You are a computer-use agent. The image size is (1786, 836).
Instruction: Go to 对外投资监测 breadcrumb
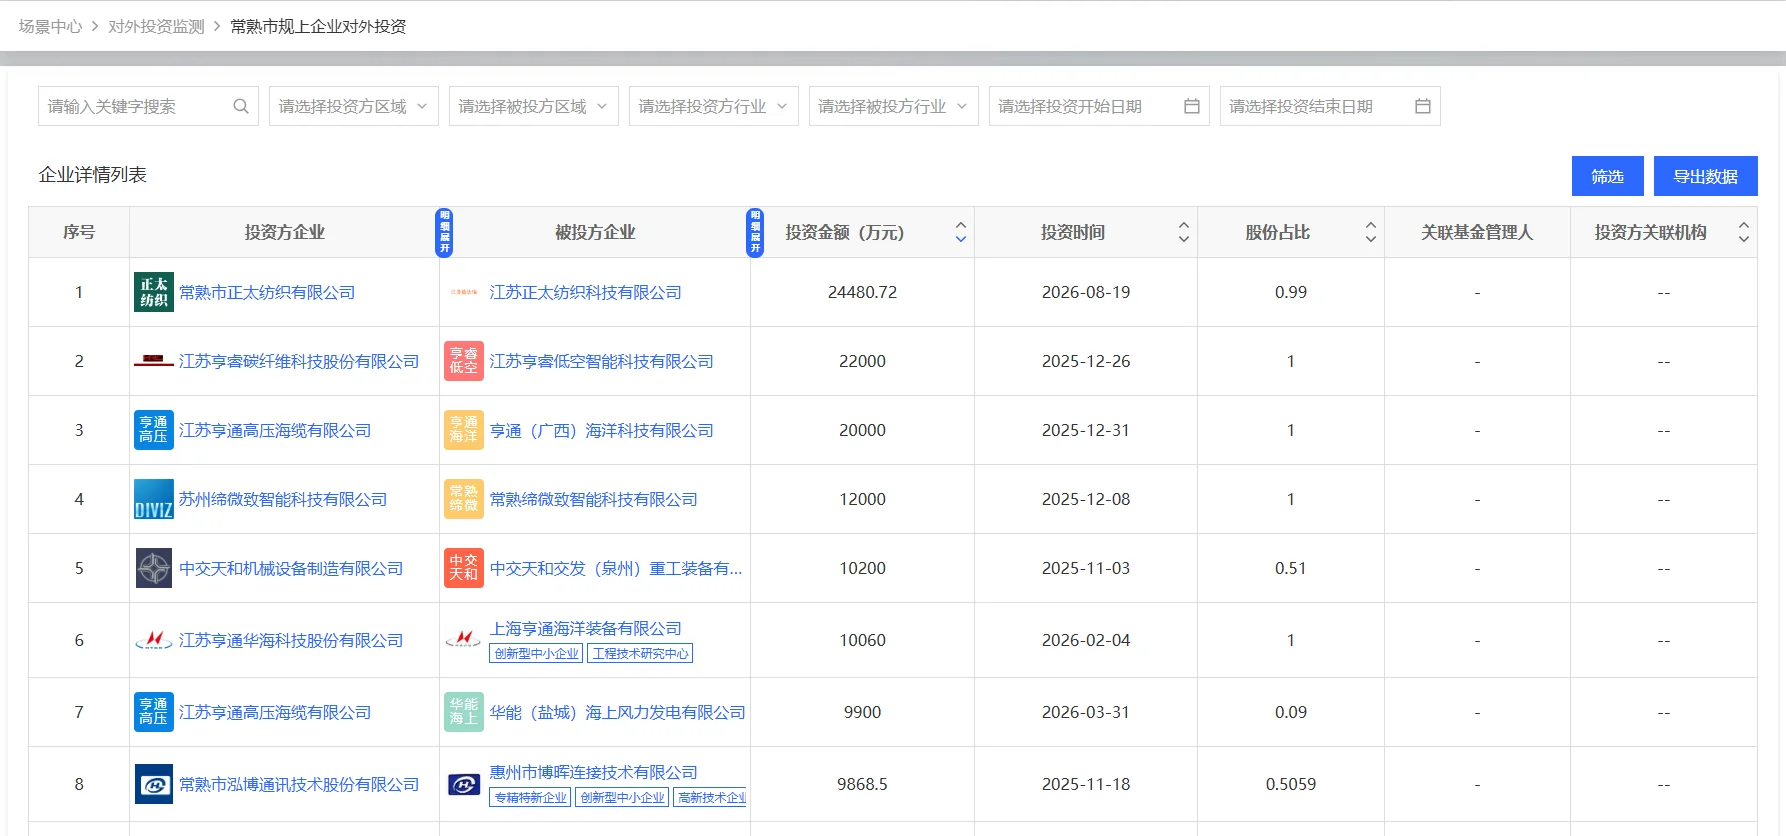click(156, 27)
